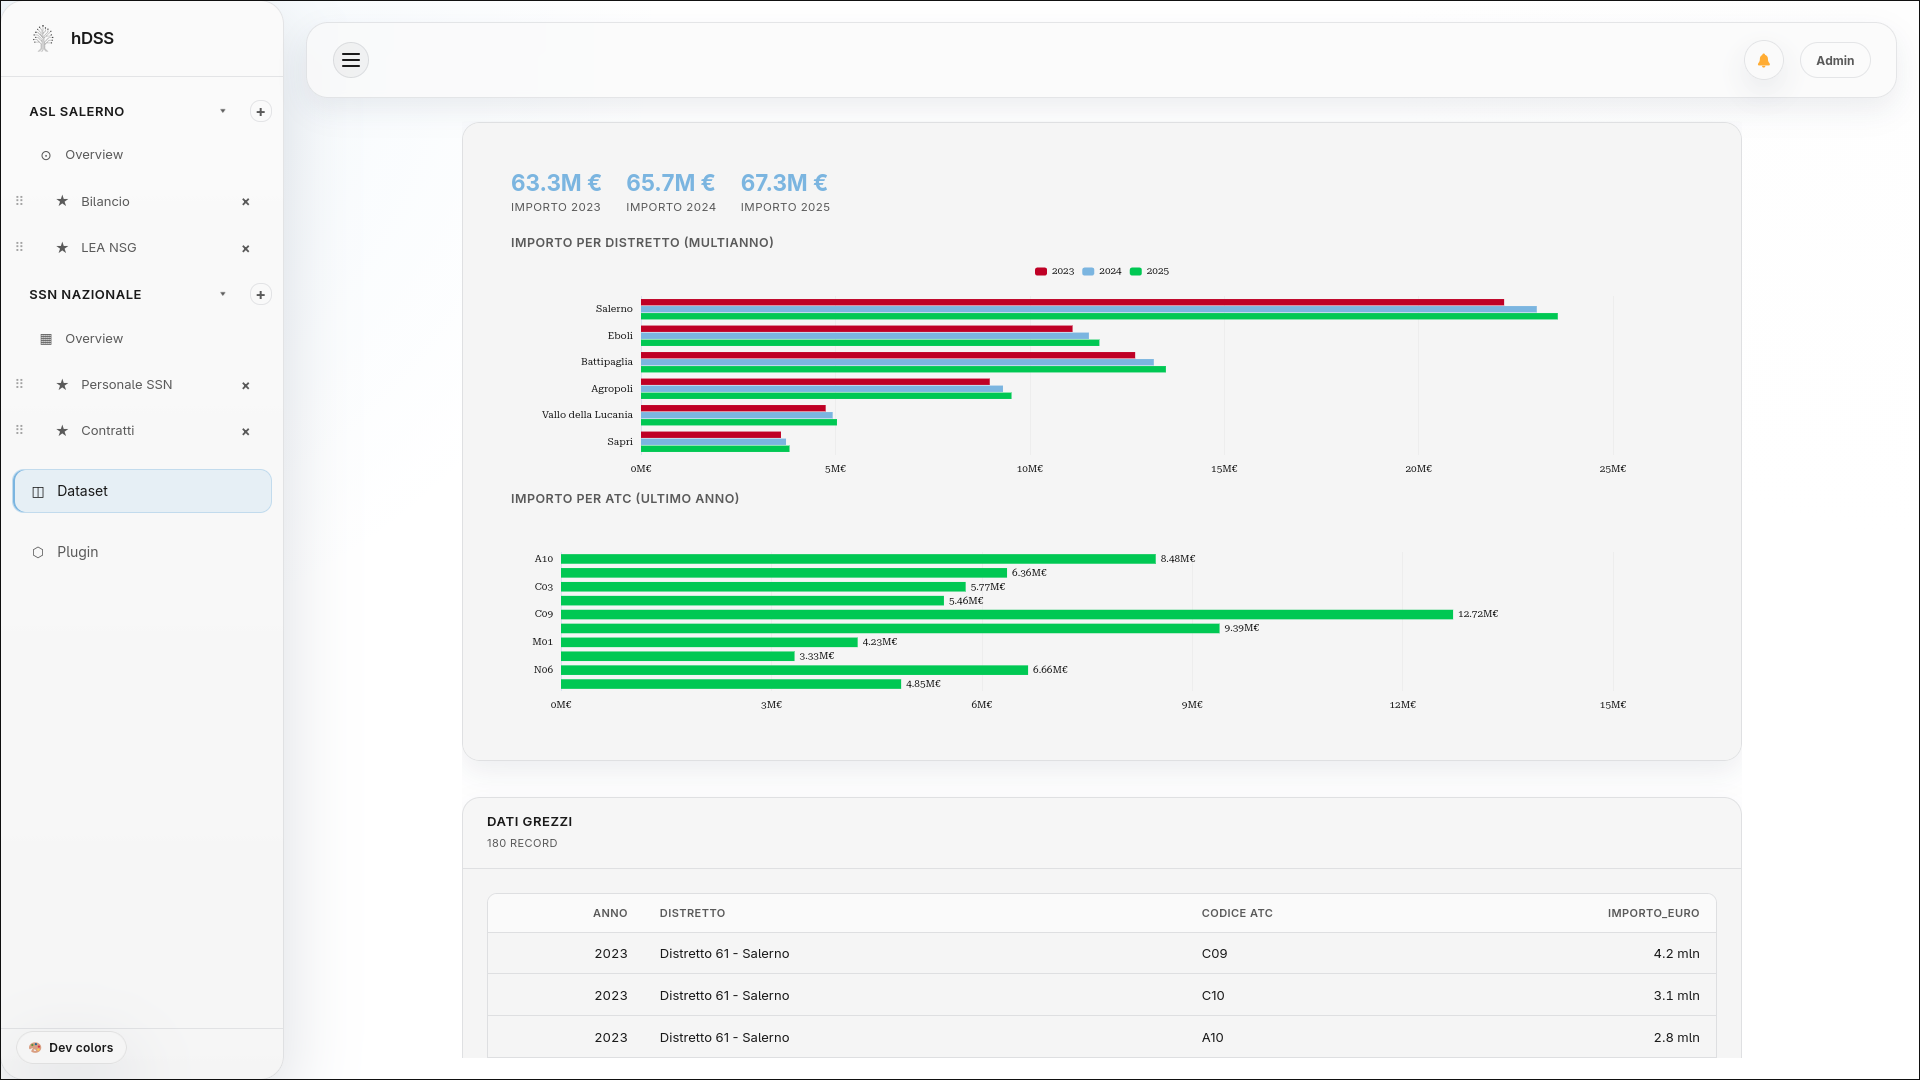
Task: Add item to ASL SALERNO section
Action: pos(260,111)
